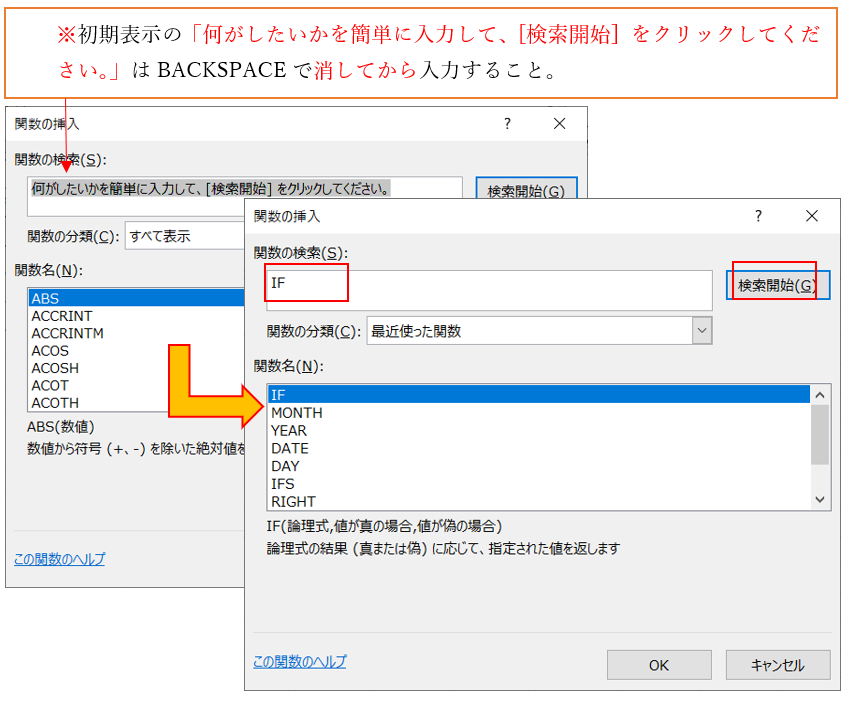
Task: Expand the すべて表示 category dropdown
Action: pyautogui.click(x=185, y=237)
